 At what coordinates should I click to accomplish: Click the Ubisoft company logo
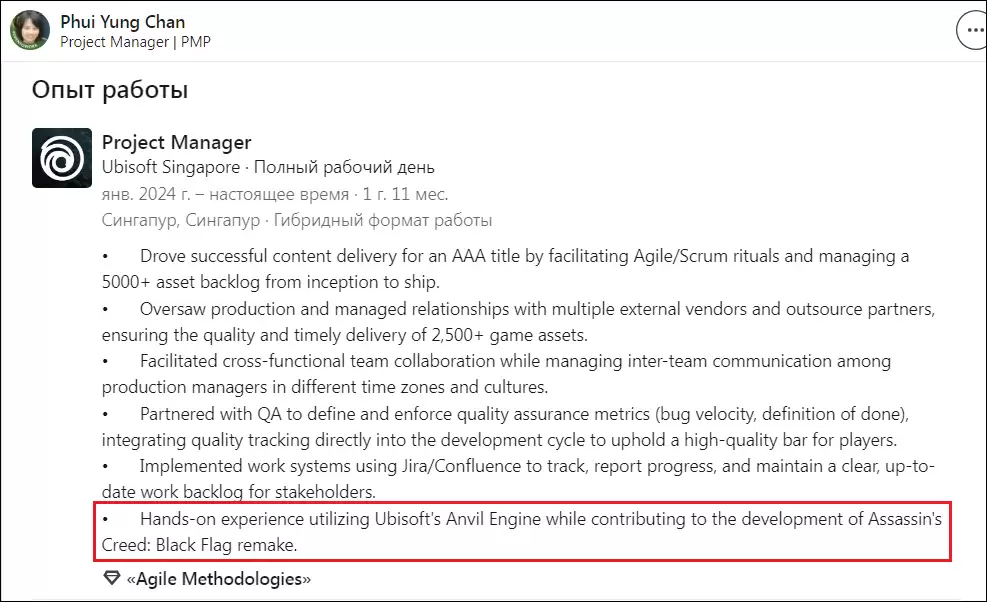click(x=62, y=158)
